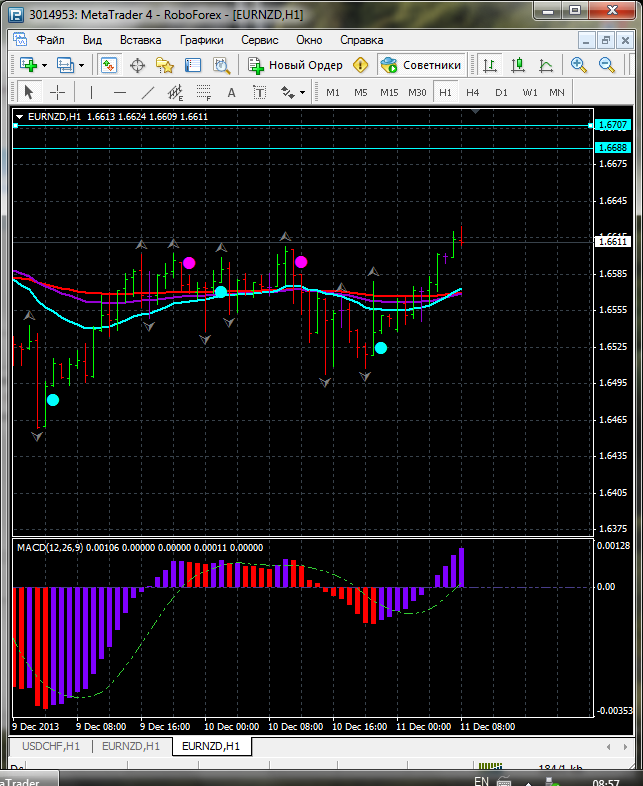
Task: Open the new chart dropdown arrow
Action: click(x=45, y=65)
